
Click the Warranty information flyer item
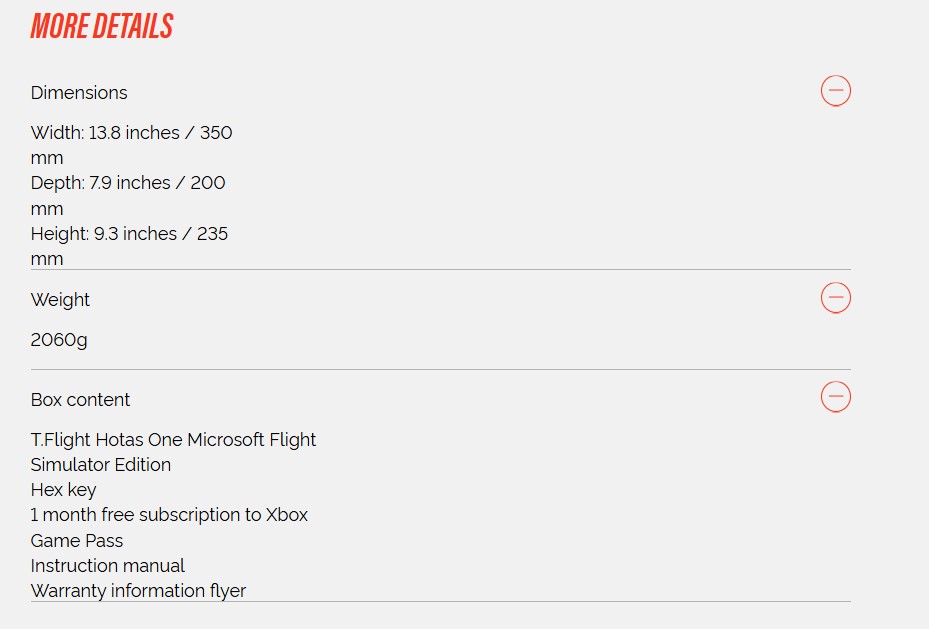[x=138, y=591]
